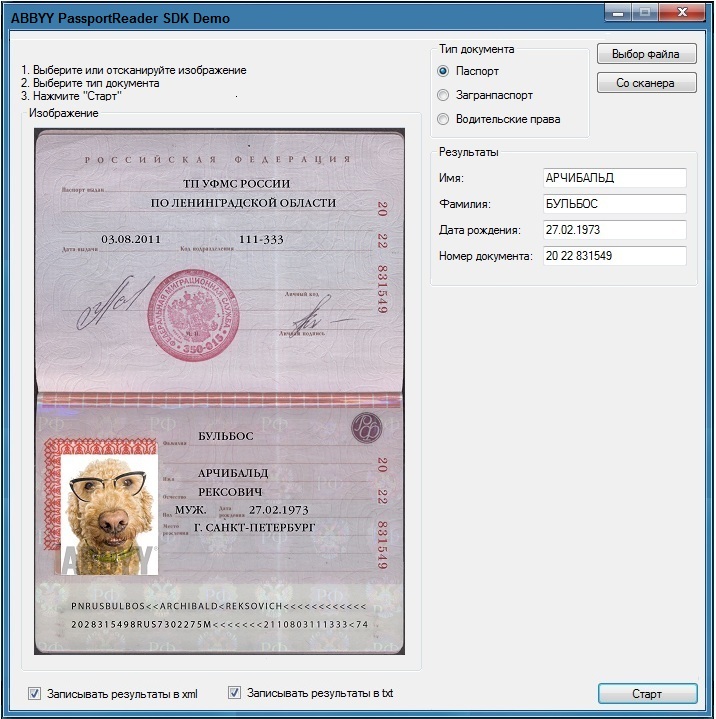
Task: Click the 'Имя' field with АРЧИБАЛЬД
Action: pos(615,178)
